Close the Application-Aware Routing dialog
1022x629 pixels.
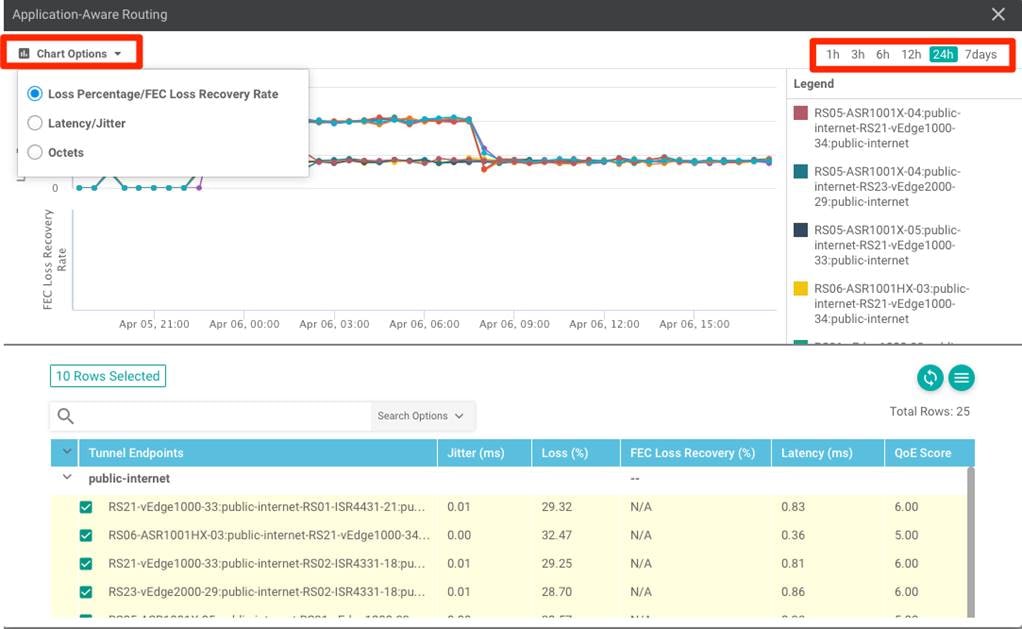pos(998,14)
